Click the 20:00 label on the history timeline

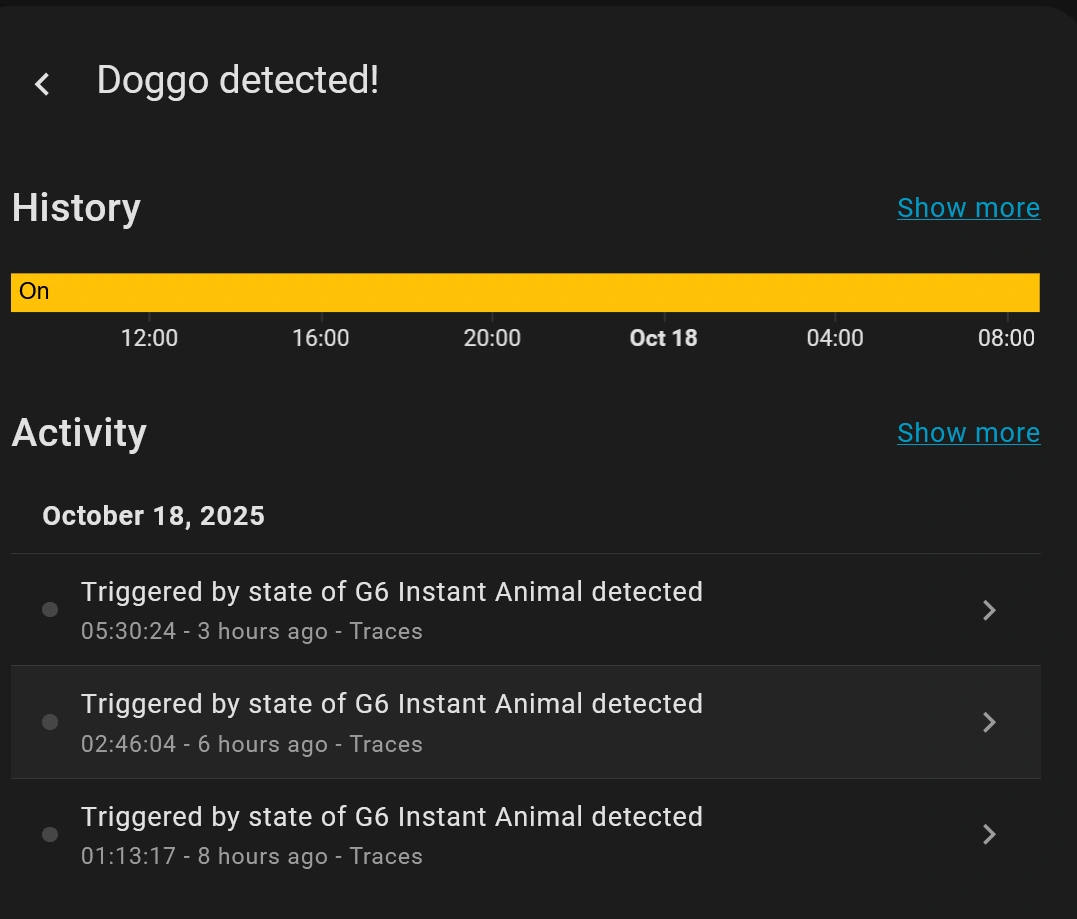(x=492, y=338)
